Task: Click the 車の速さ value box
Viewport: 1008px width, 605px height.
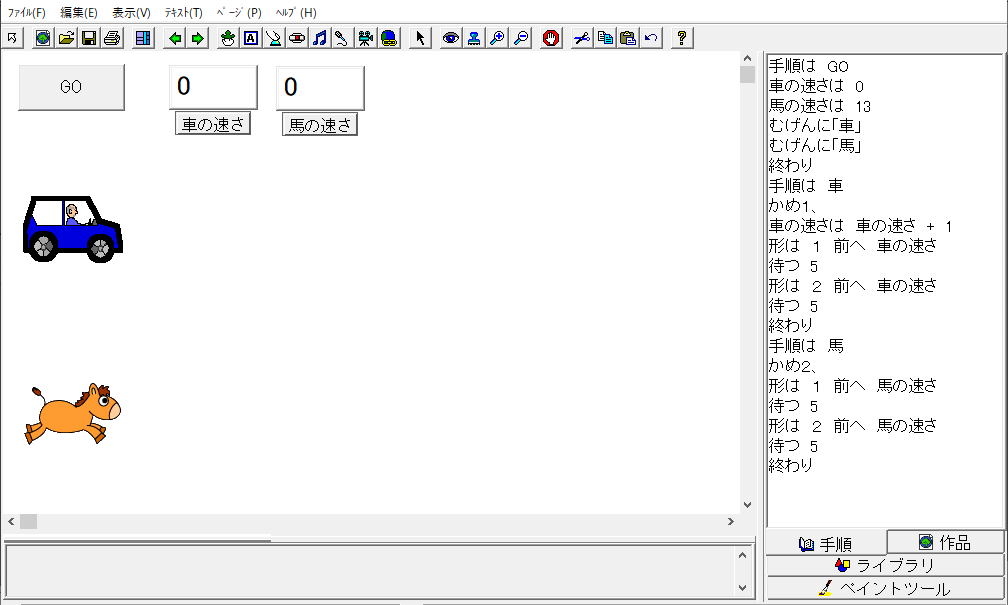Action: pyautogui.click(x=213, y=87)
